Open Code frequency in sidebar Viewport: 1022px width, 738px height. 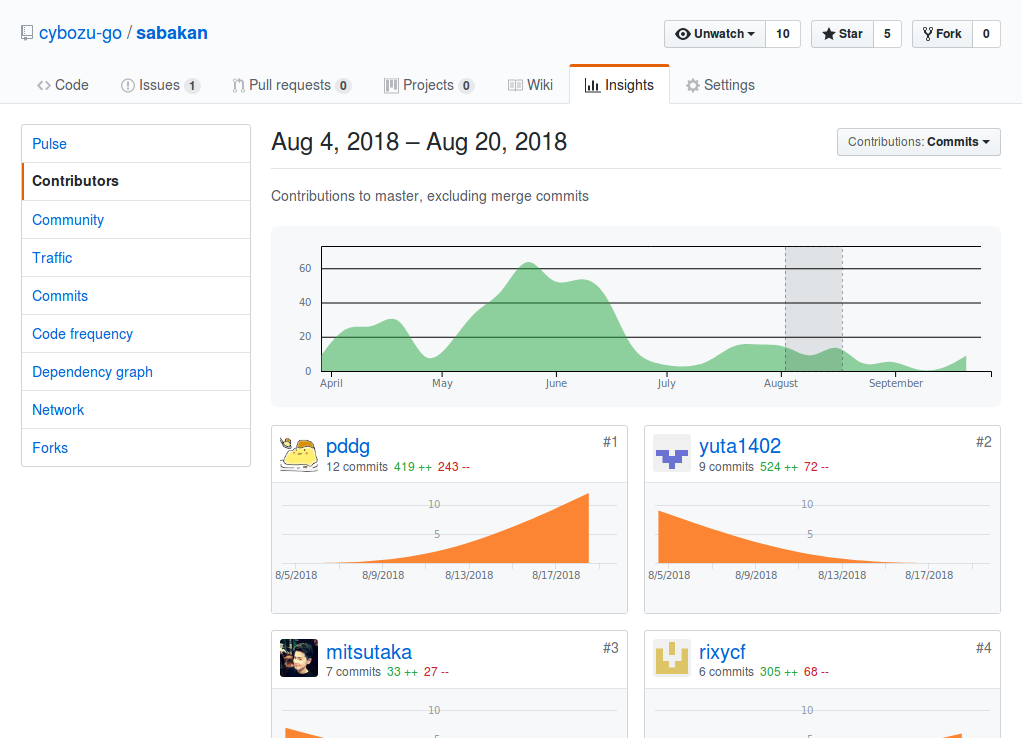[136, 334]
